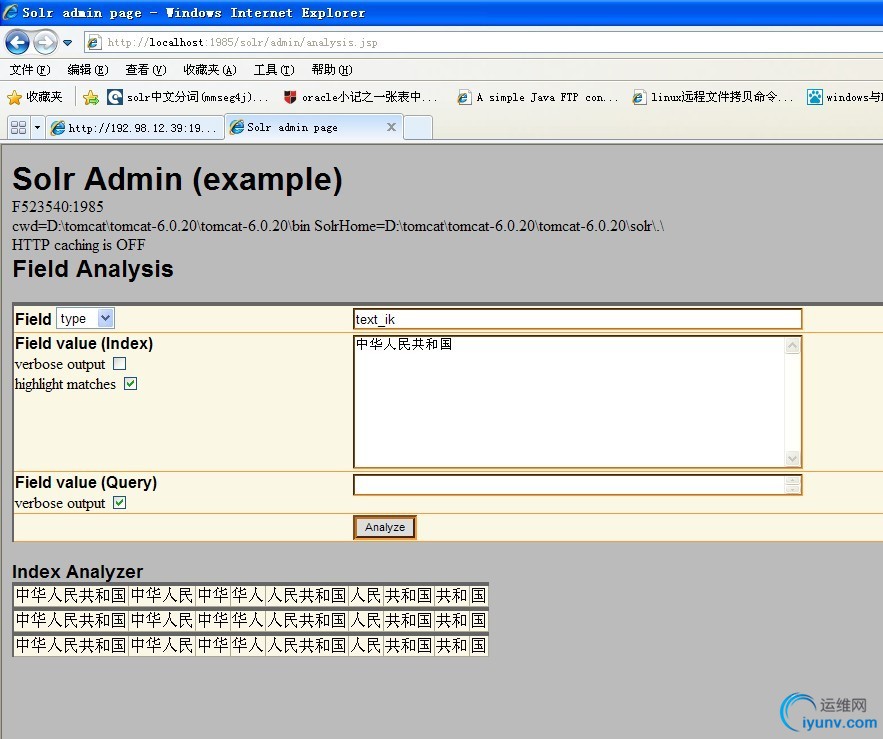Screen dimensions: 883x739
Task: Open solr中文分词(mmseg4j) favorite link
Action: (x=188, y=97)
